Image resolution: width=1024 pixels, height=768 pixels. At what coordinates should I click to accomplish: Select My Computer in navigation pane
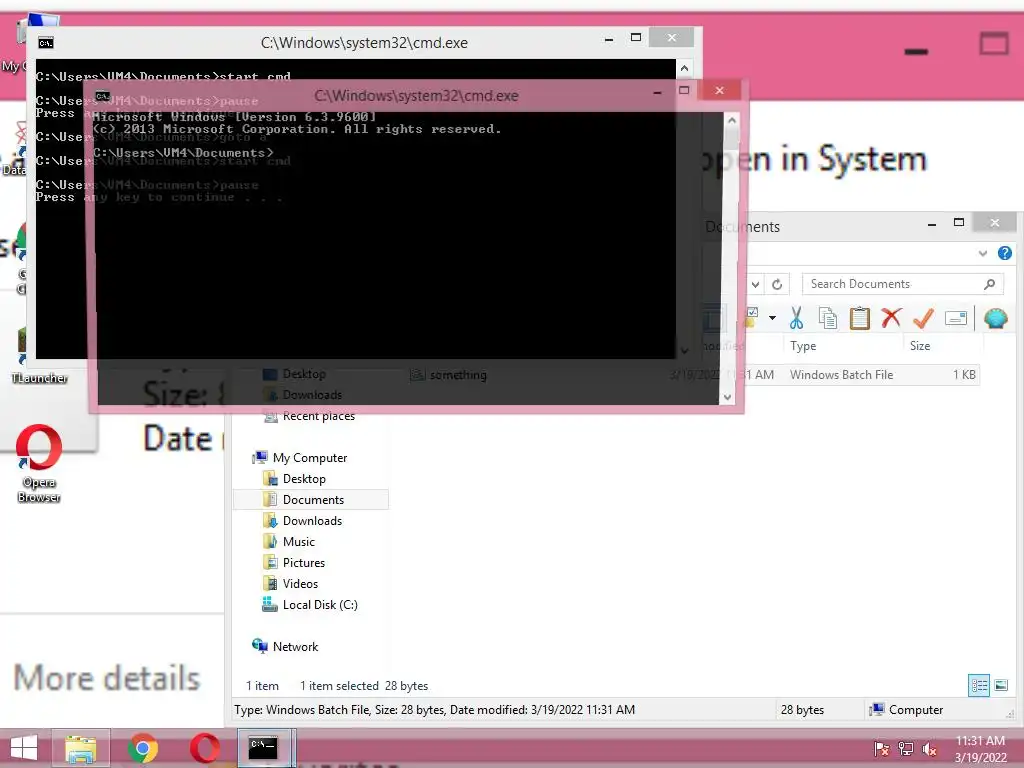pyautogui.click(x=310, y=458)
